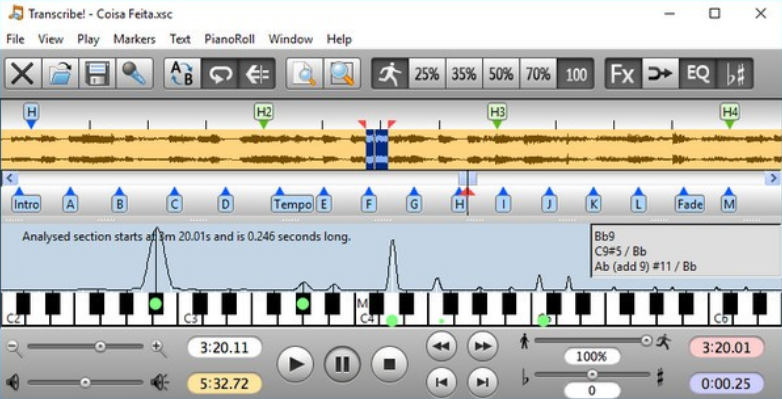
Task: Click the A-B selection icon
Action: tap(183, 74)
